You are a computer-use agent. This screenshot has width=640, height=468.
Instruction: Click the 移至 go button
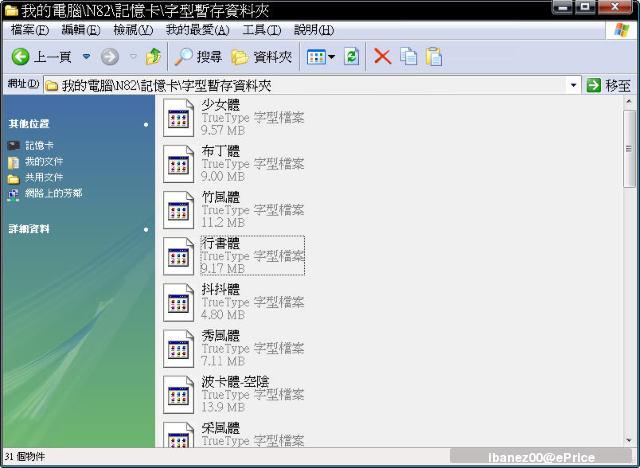click(609, 85)
